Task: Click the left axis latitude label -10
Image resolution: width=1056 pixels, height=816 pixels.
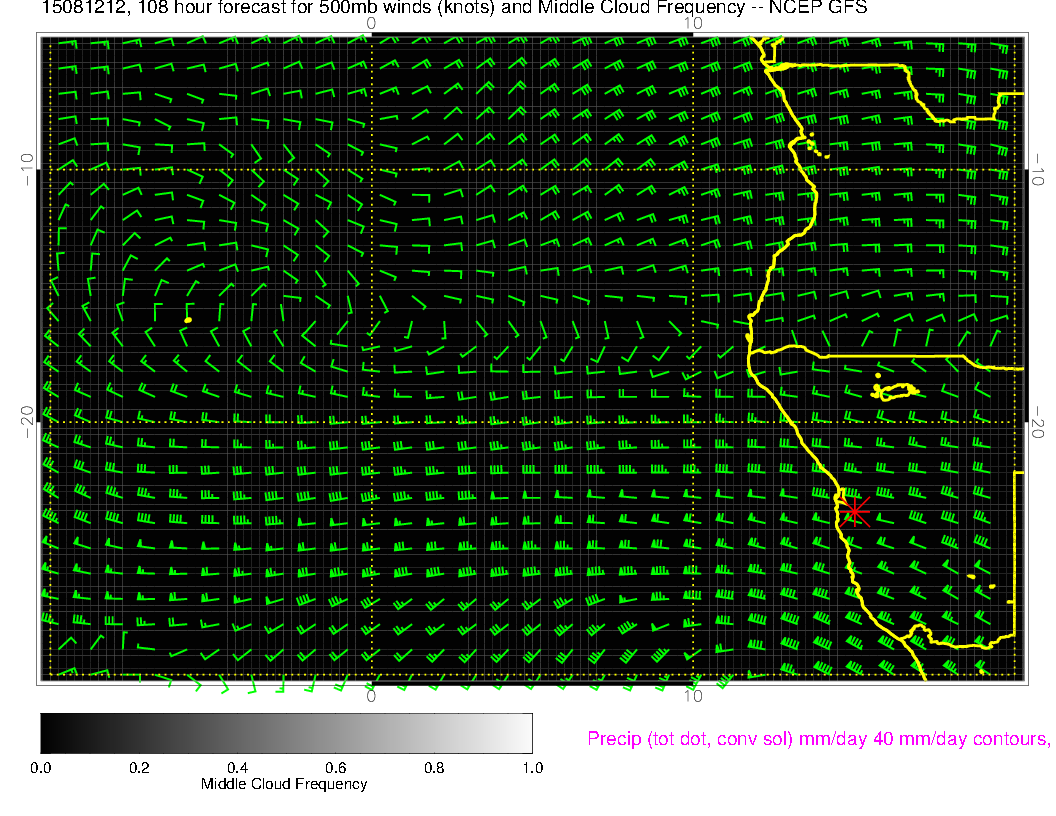Action: [27, 170]
